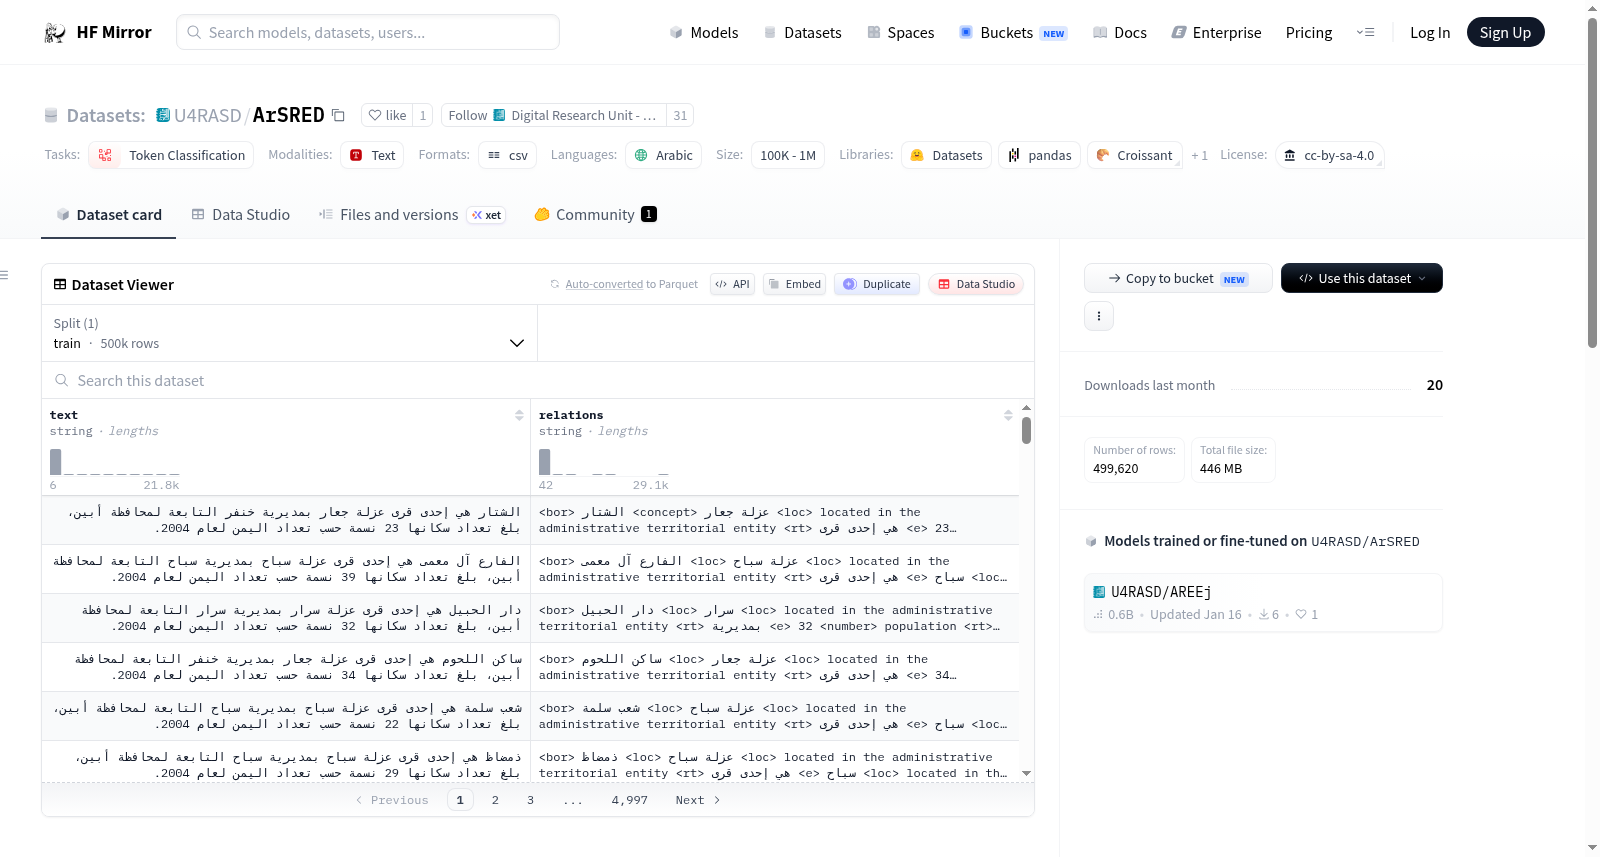The width and height of the screenshot is (1600, 857).
Task: Open Spaces from top navigation
Action: (x=900, y=33)
